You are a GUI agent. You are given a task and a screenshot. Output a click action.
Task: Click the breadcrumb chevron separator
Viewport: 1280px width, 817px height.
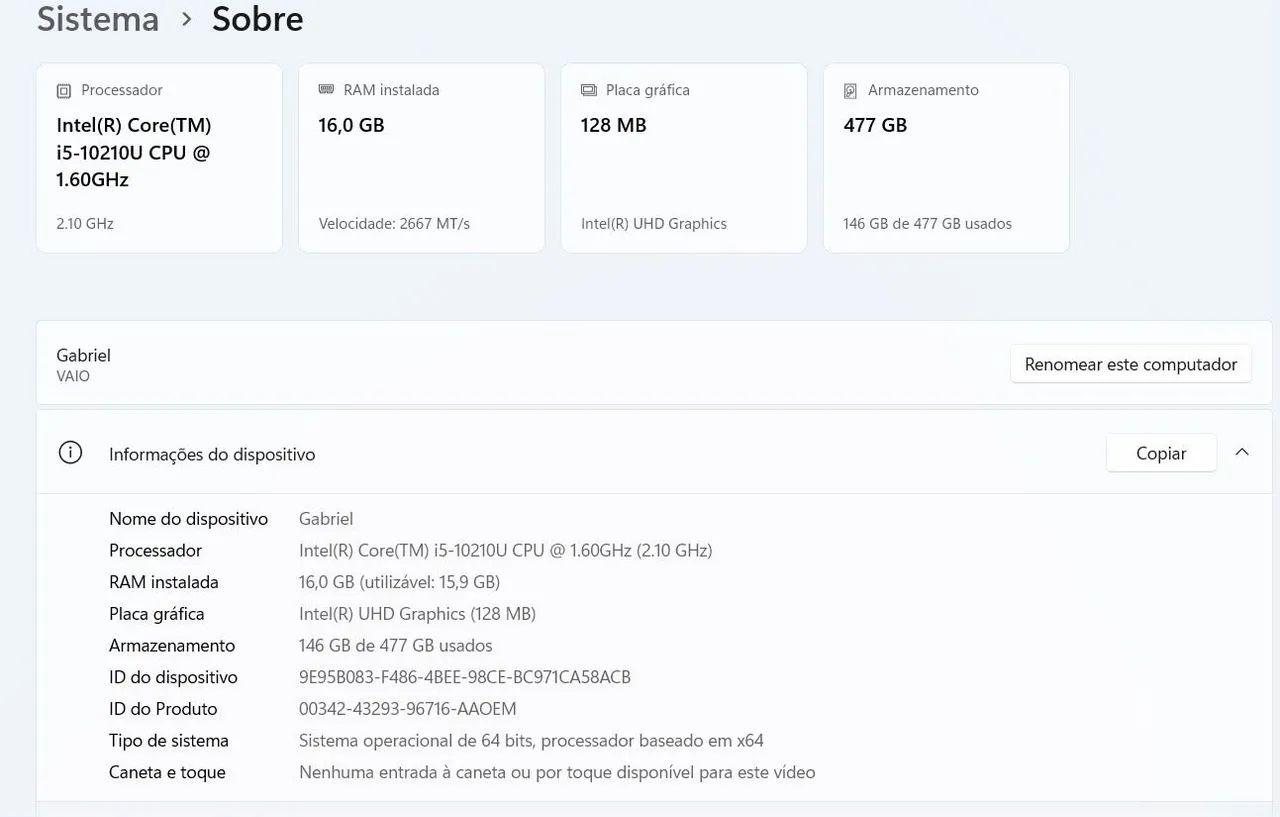[x=186, y=19]
